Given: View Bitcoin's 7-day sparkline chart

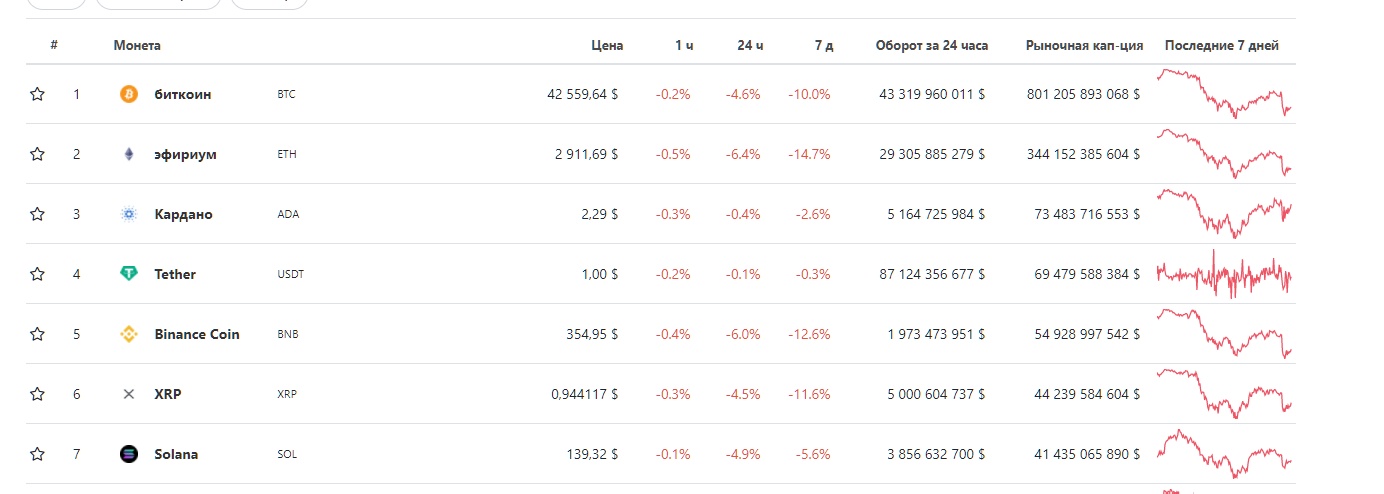Looking at the screenshot, I should point(1224,94).
